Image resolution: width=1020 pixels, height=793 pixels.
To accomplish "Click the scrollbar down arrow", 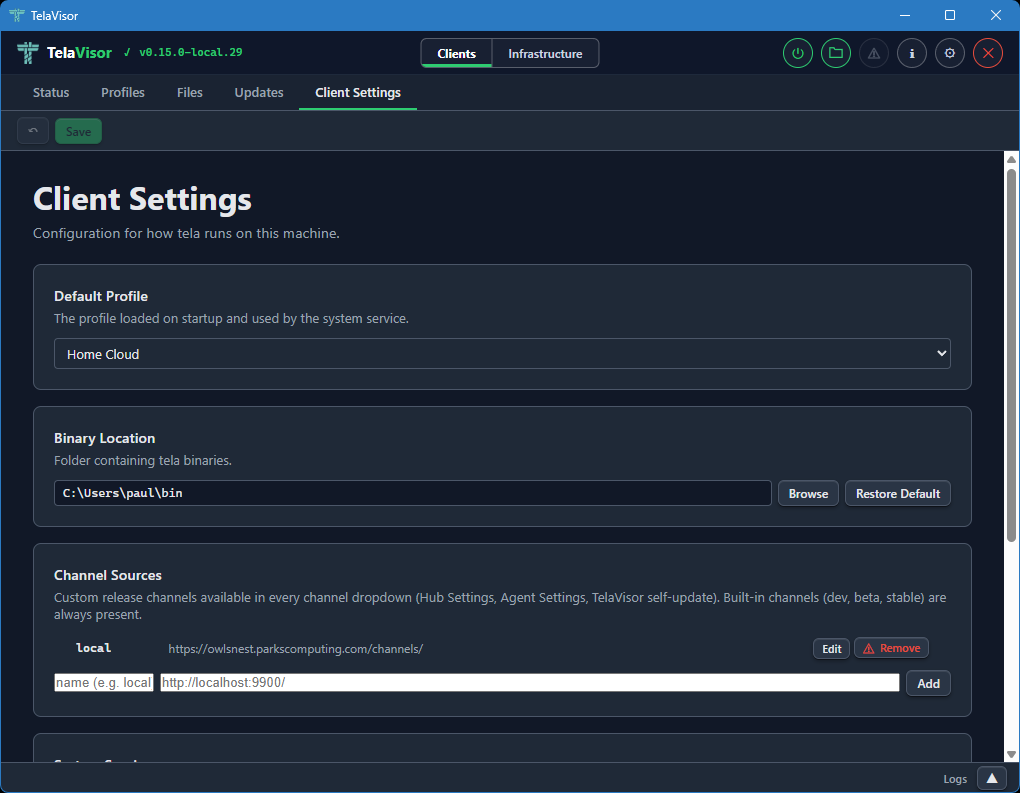I will coord(1011,755).
